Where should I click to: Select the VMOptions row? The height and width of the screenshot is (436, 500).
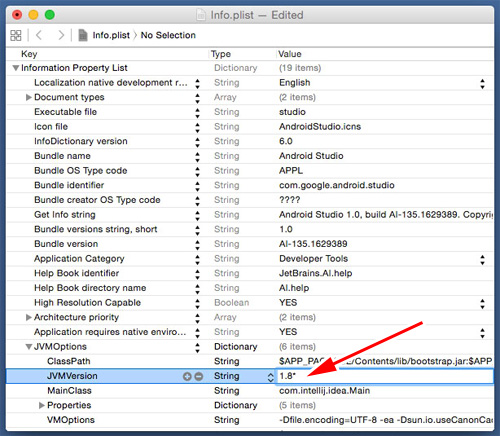pos(250,420)
